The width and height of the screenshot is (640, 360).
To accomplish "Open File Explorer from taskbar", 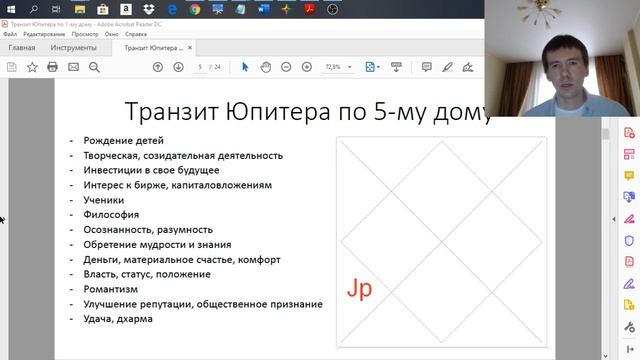I will [80, 9].
